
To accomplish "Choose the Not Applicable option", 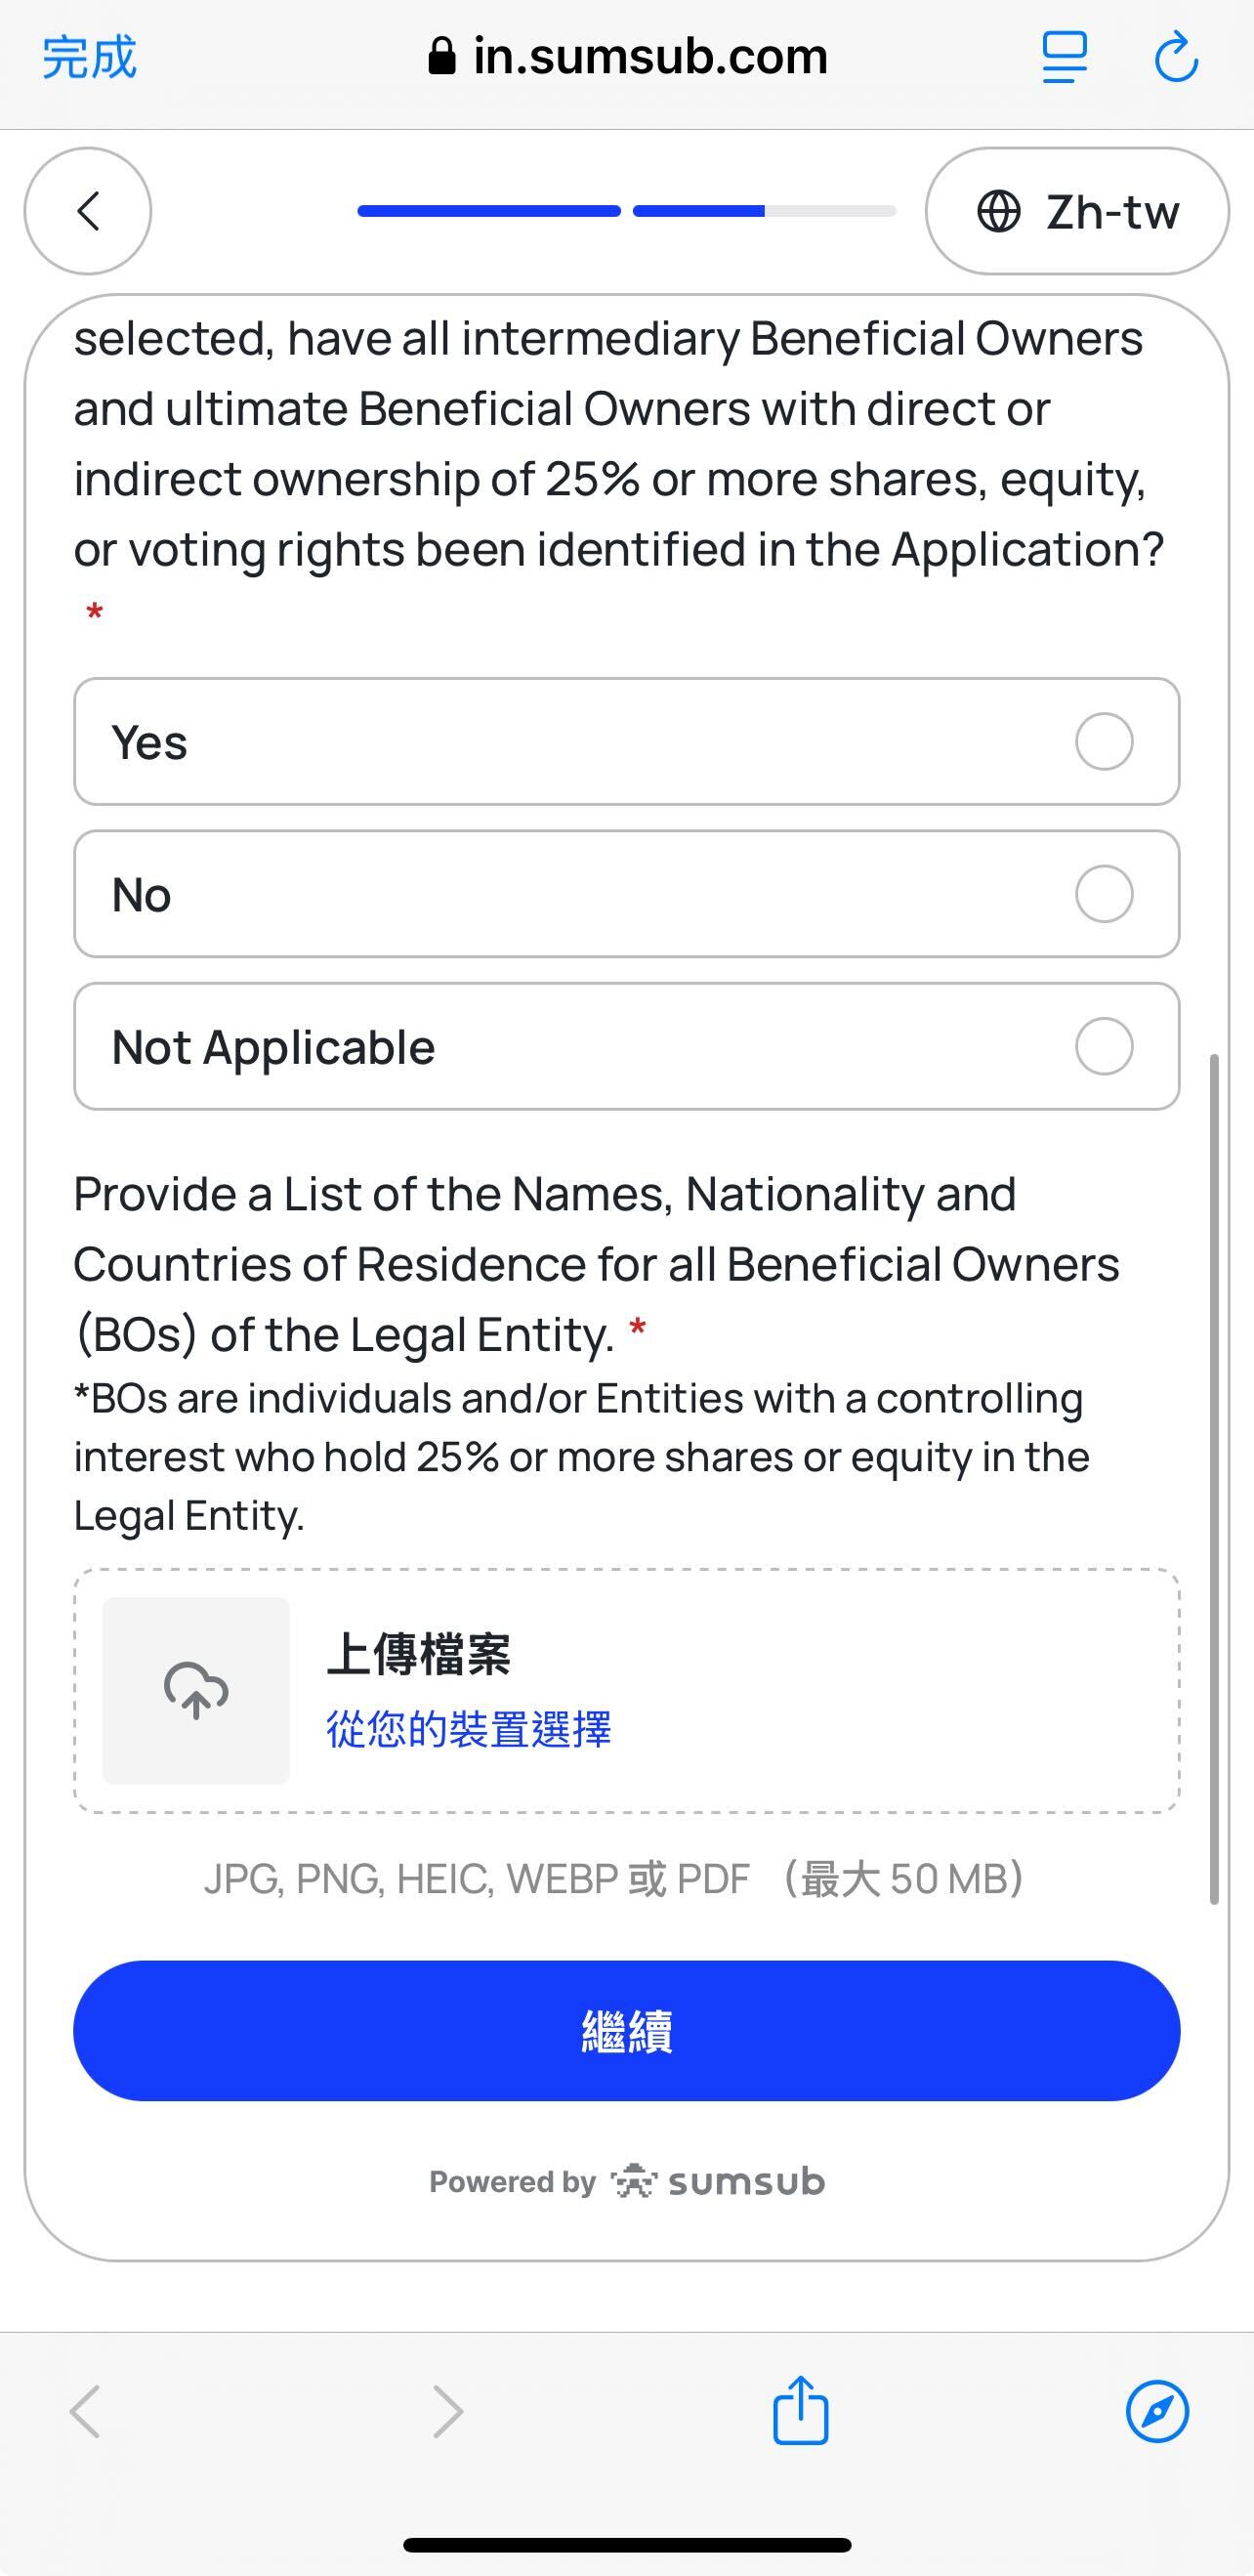I will (x=1104, y=1047).
